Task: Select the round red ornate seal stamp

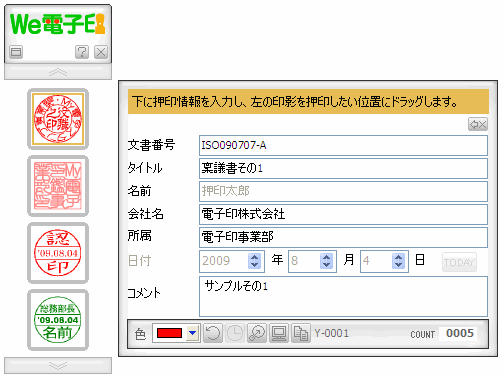Action: [58, 119]
